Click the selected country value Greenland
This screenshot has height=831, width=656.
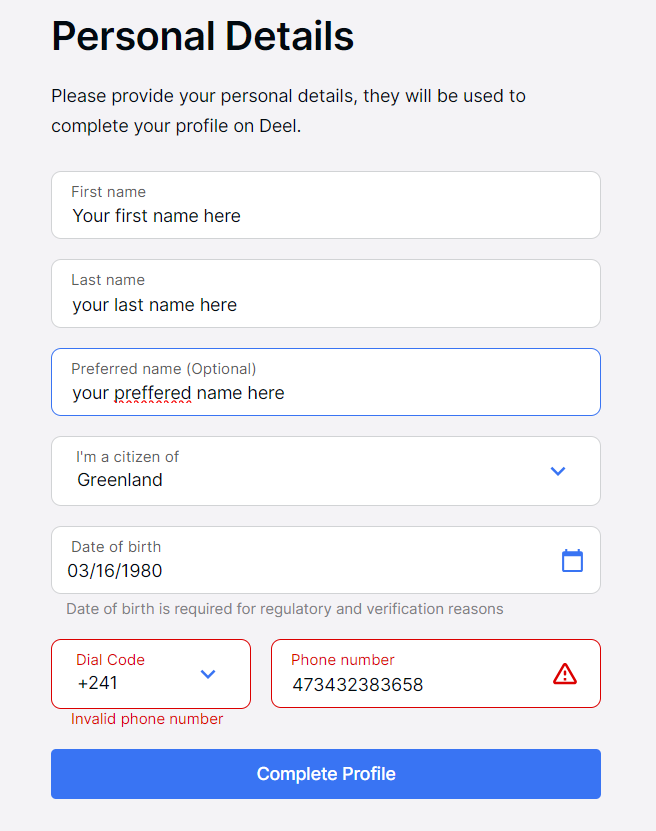(x=120, y=480)
